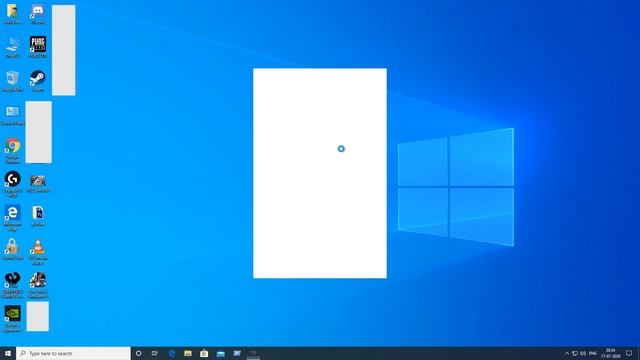Select the NVIDIA GeForce Experience desktop shortcut

12,318
